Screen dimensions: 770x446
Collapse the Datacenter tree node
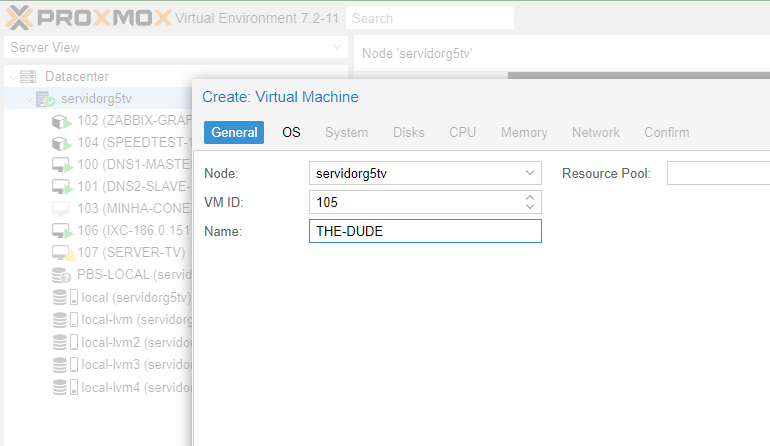[x=13, y=77]
